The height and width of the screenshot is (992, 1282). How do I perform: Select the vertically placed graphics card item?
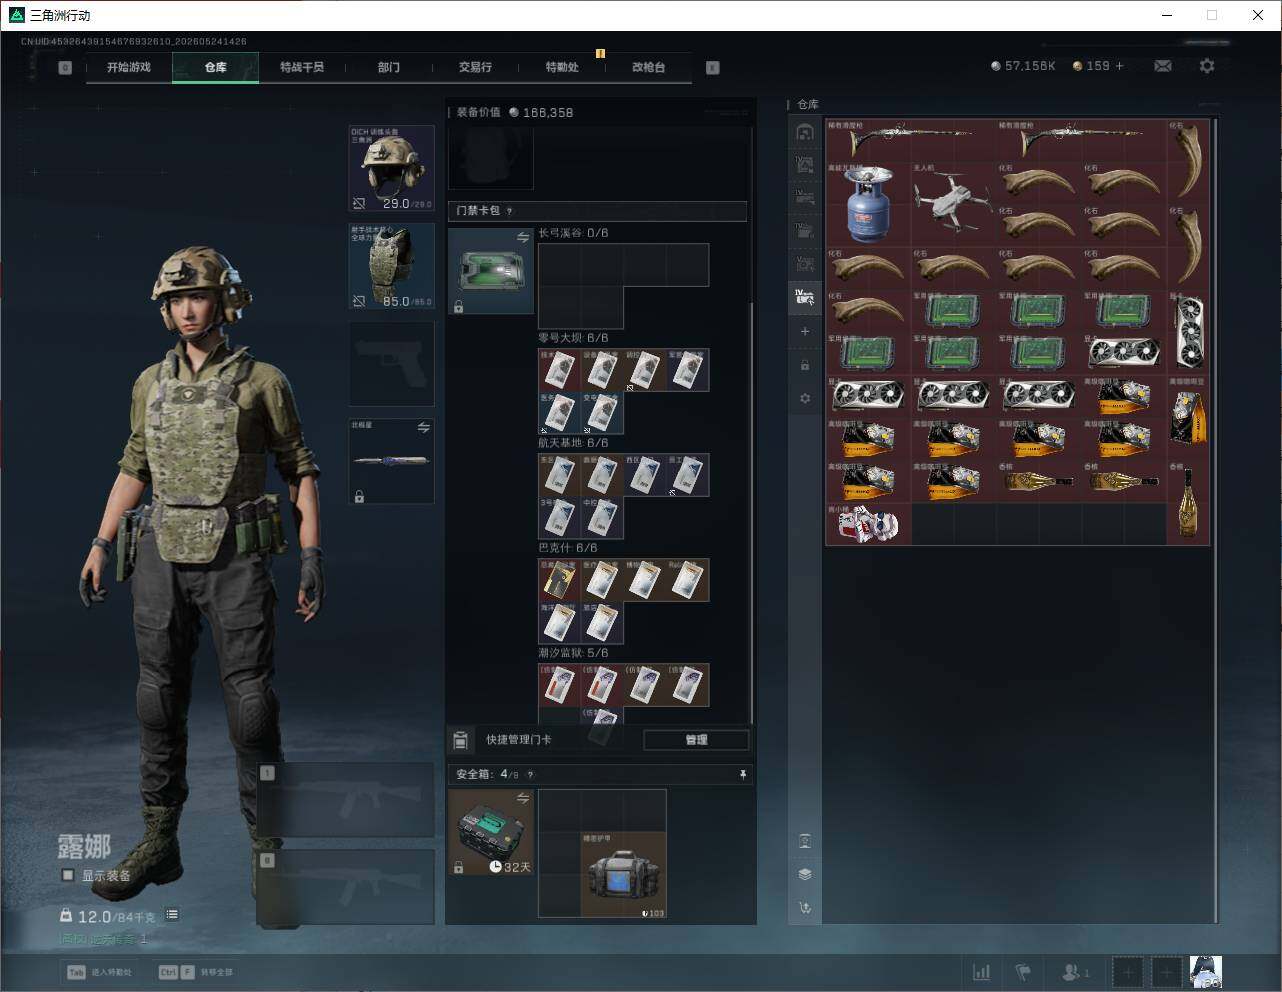coord(1188,333)
